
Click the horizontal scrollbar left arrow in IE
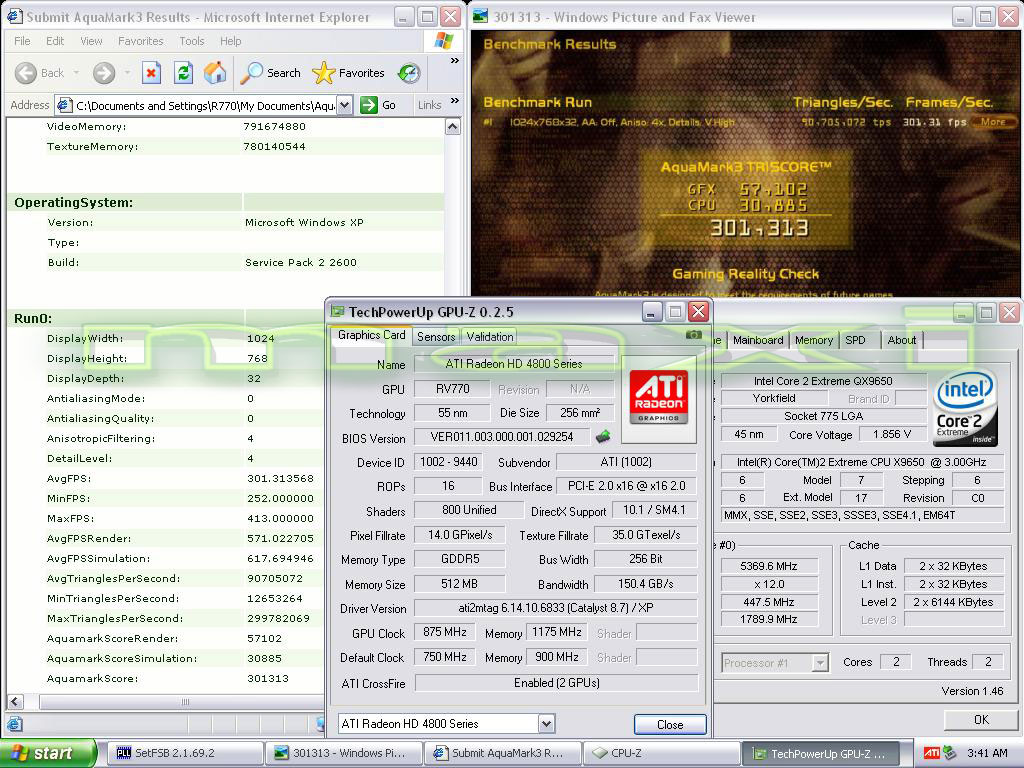pyautogui.click(x=15, y=702)
